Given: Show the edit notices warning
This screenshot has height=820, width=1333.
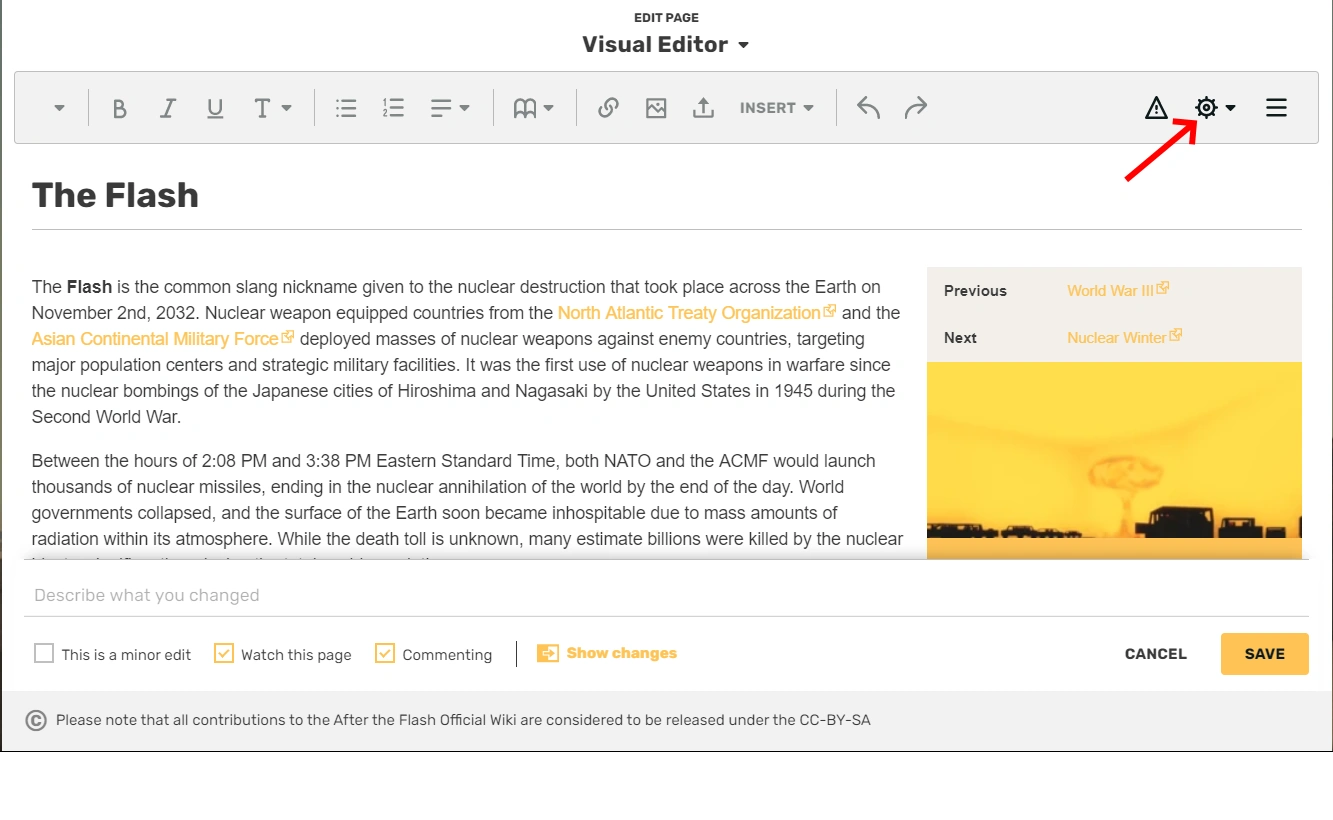Looking at the screenshot, I should pos(1156,108).
